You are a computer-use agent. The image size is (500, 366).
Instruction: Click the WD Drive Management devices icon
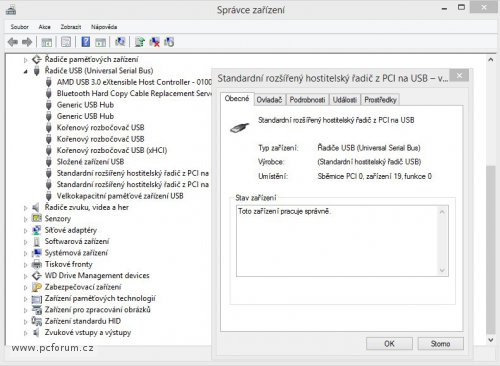point(36,276)
